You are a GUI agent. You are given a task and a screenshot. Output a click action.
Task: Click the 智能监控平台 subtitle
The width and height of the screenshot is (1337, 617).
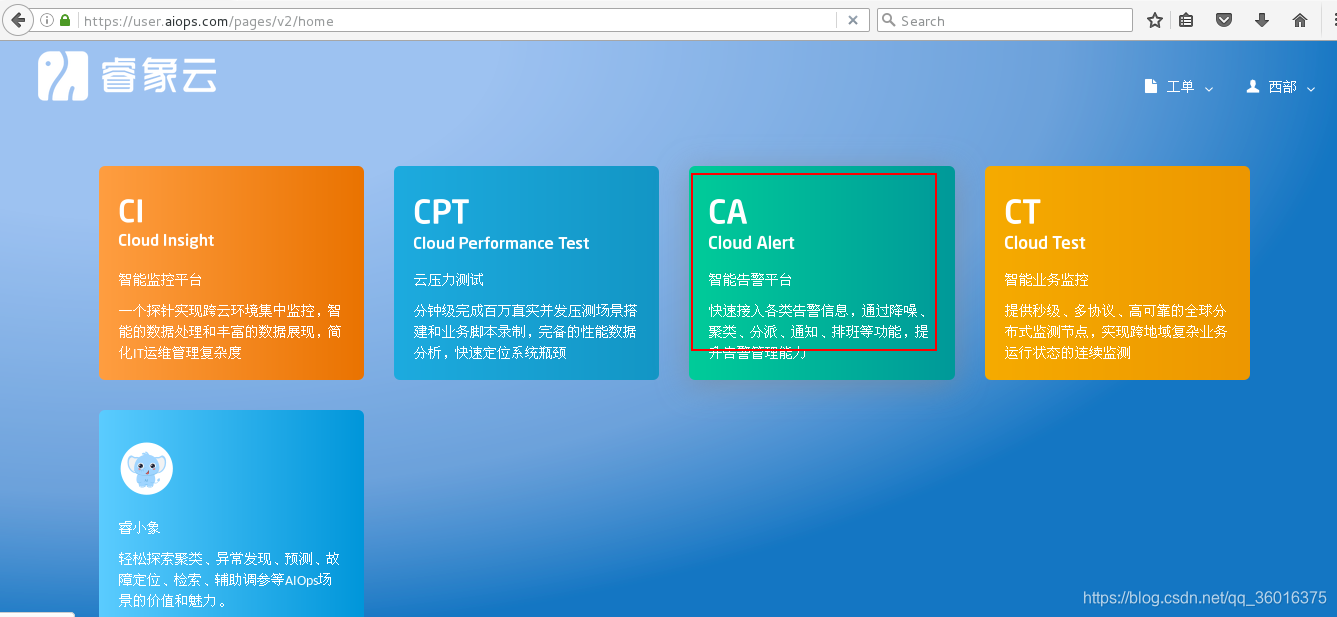click(160, 280)
